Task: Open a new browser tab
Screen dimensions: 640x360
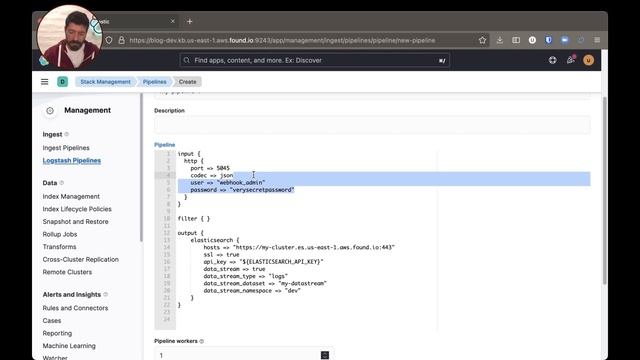Action: point(189,21)
